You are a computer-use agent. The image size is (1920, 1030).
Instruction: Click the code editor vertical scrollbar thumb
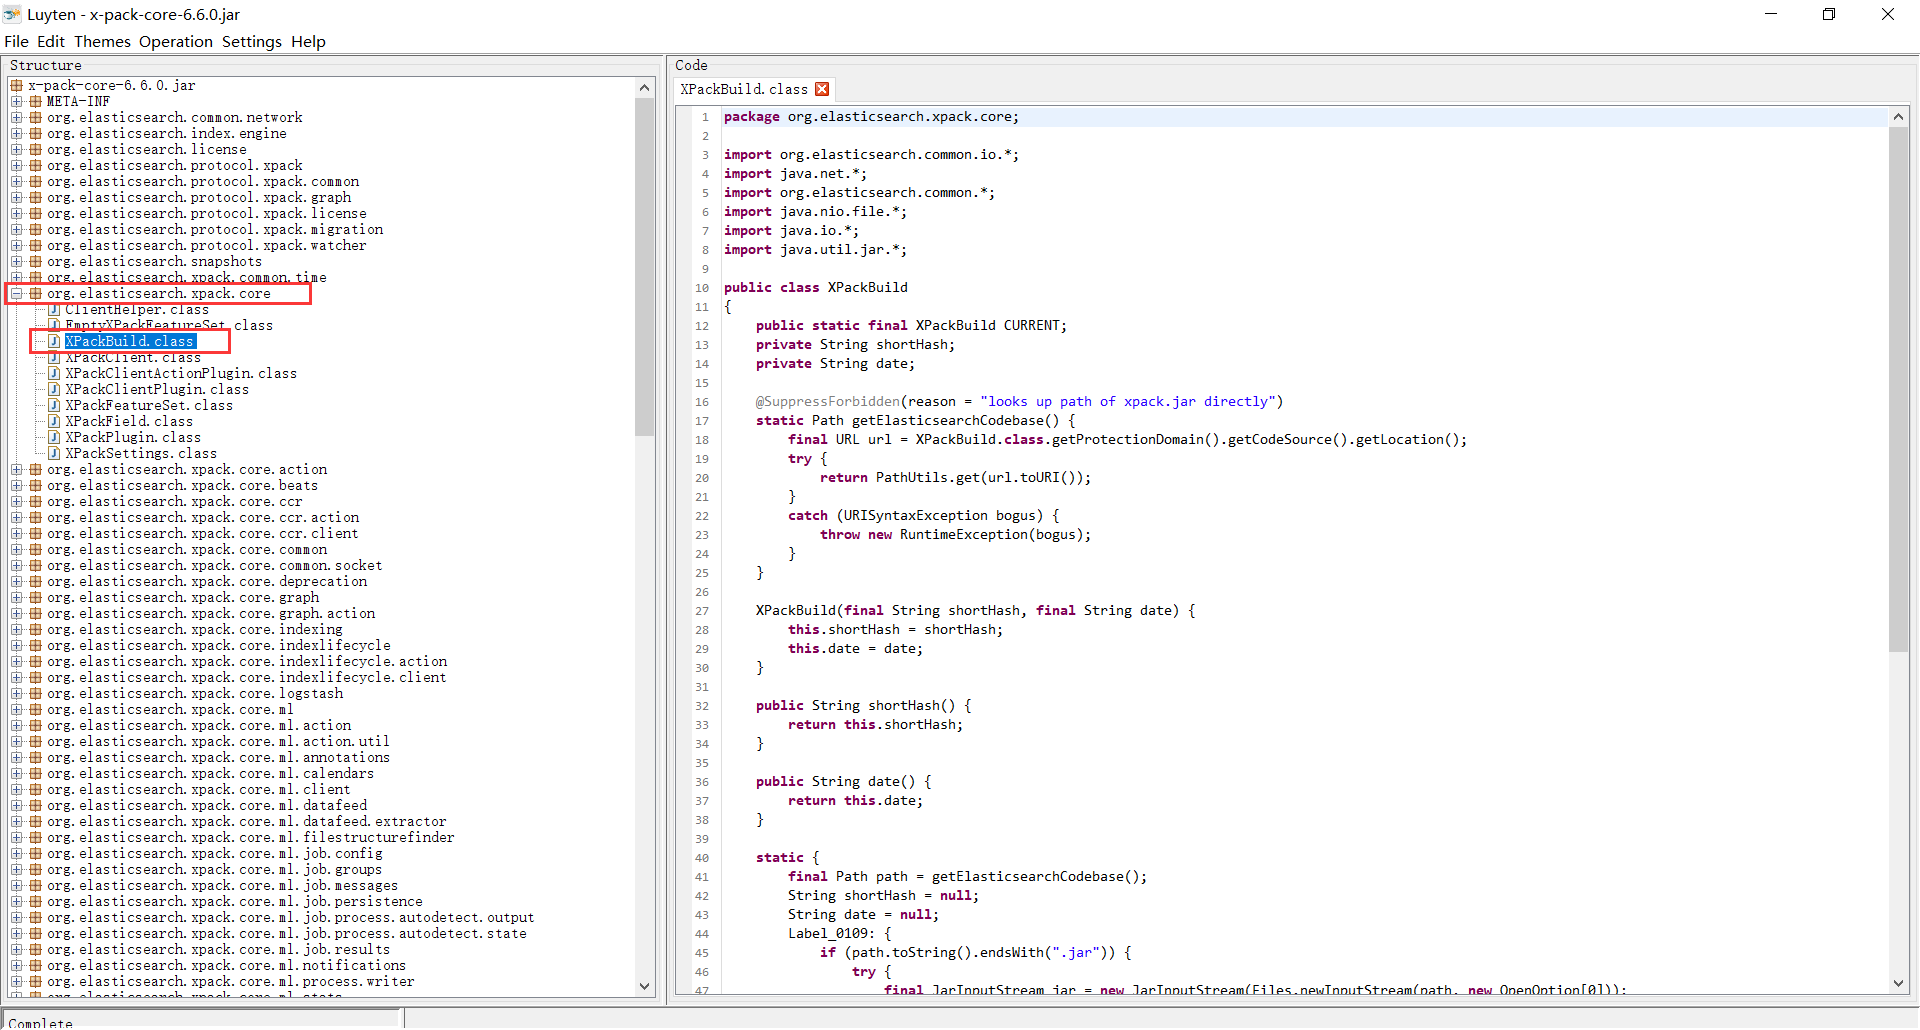click(x=1898, y=390)
